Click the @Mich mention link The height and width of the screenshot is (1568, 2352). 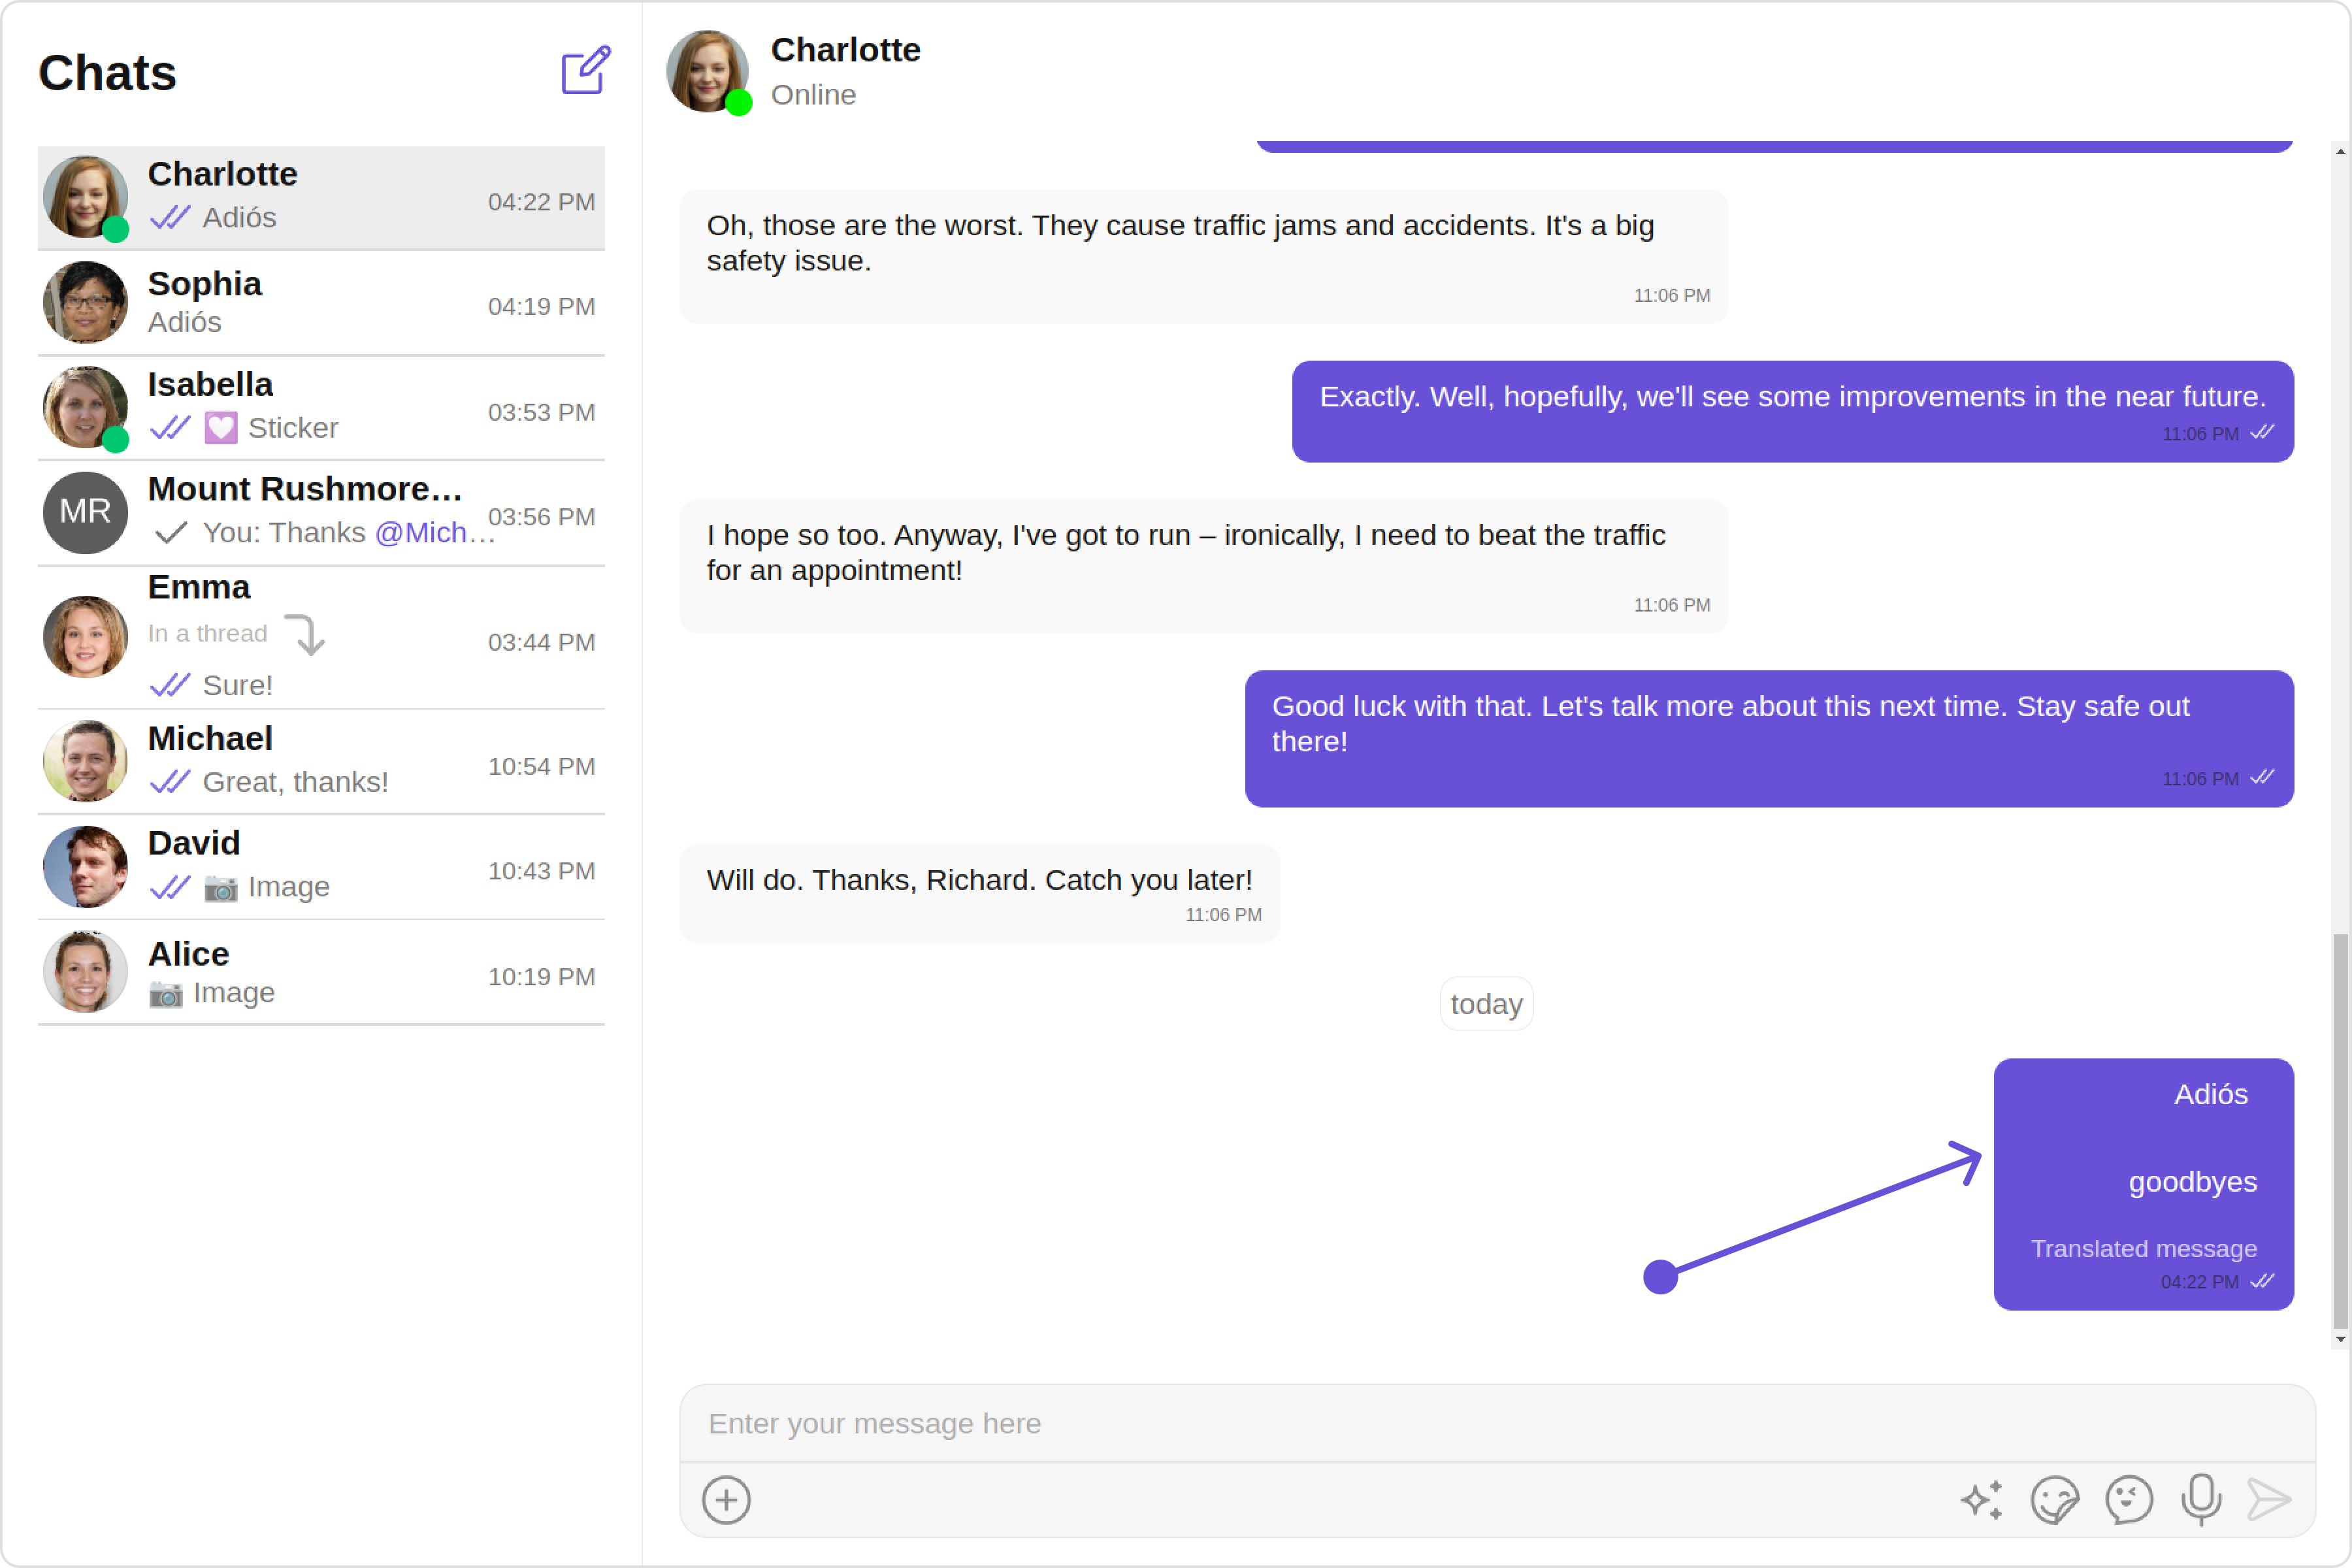click(x=422, y=533)
